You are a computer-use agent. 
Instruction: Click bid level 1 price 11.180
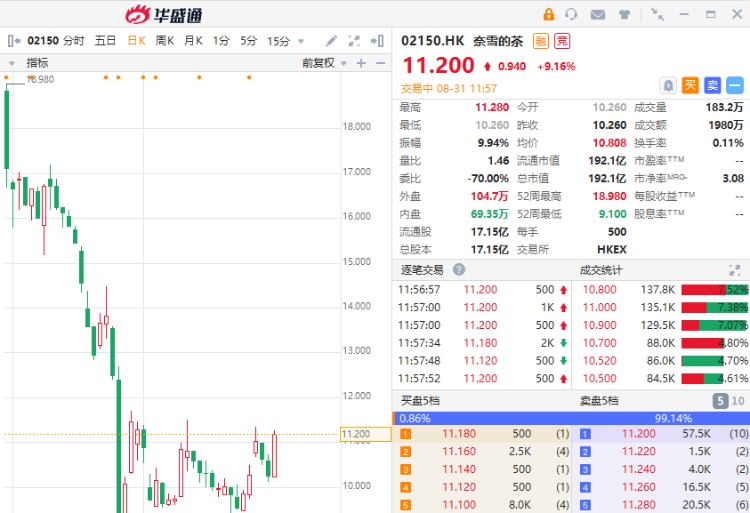(459, 434)
